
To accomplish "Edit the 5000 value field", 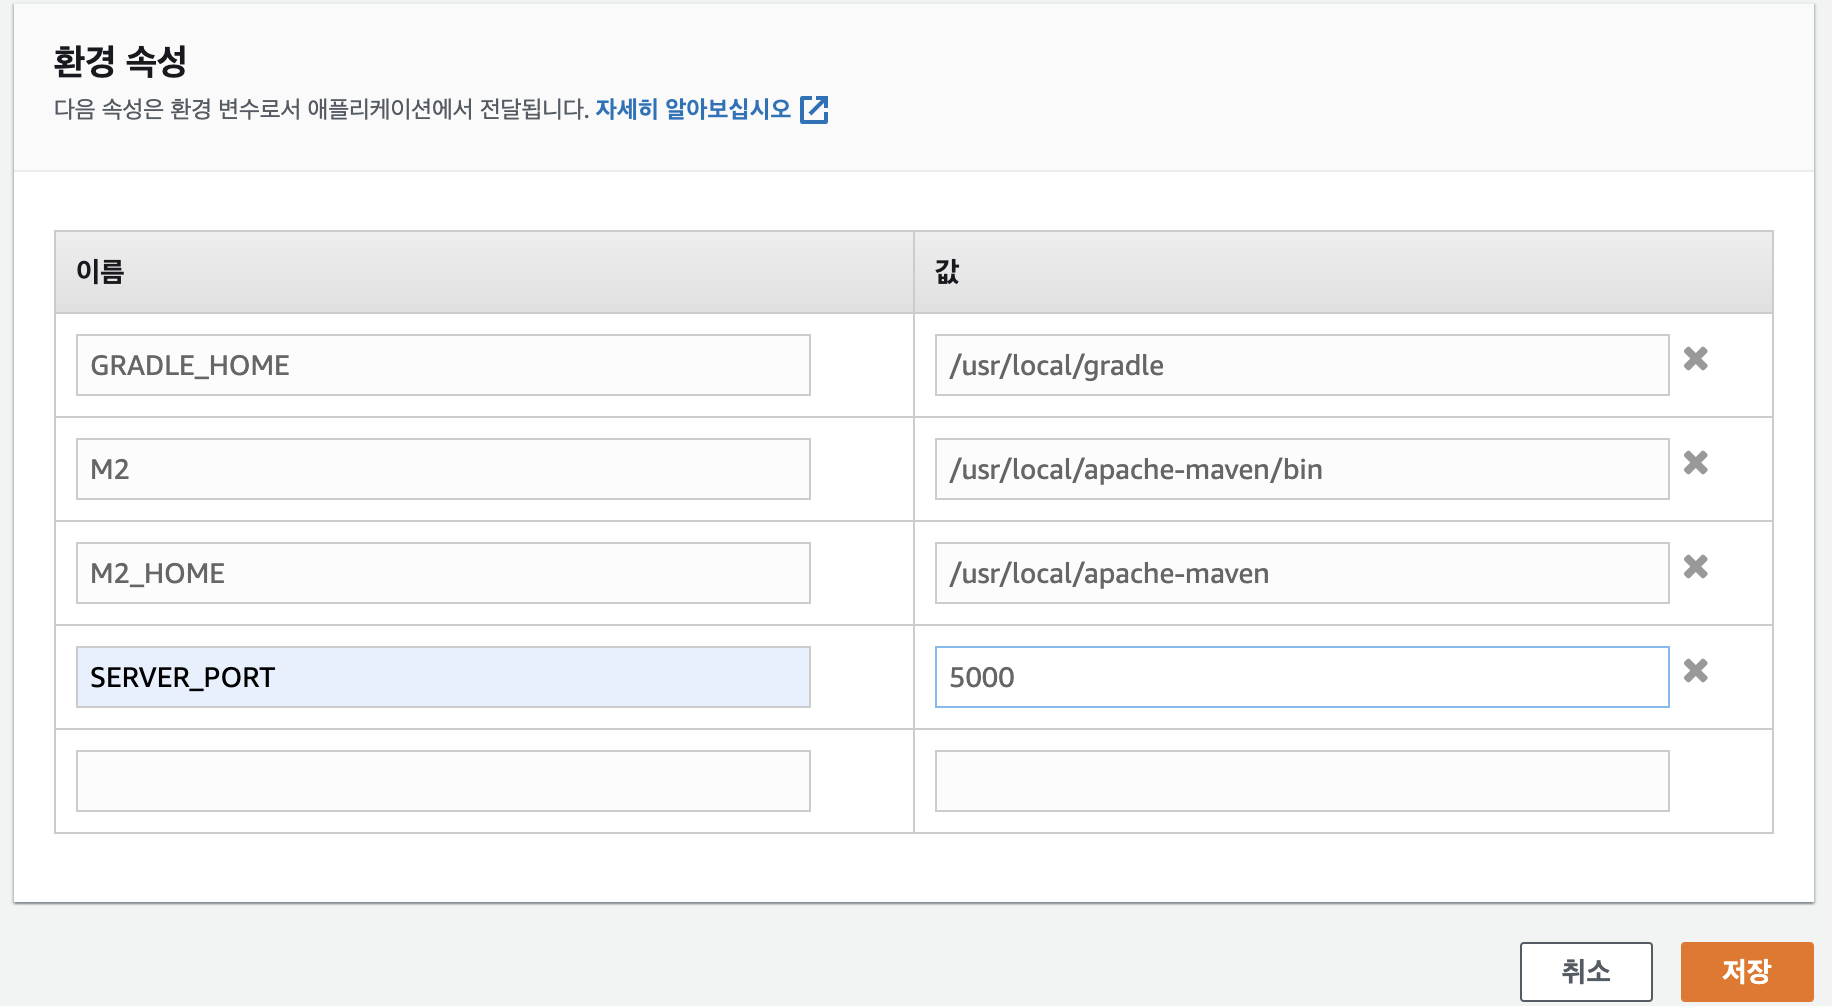I will [x=1302, y=677].
